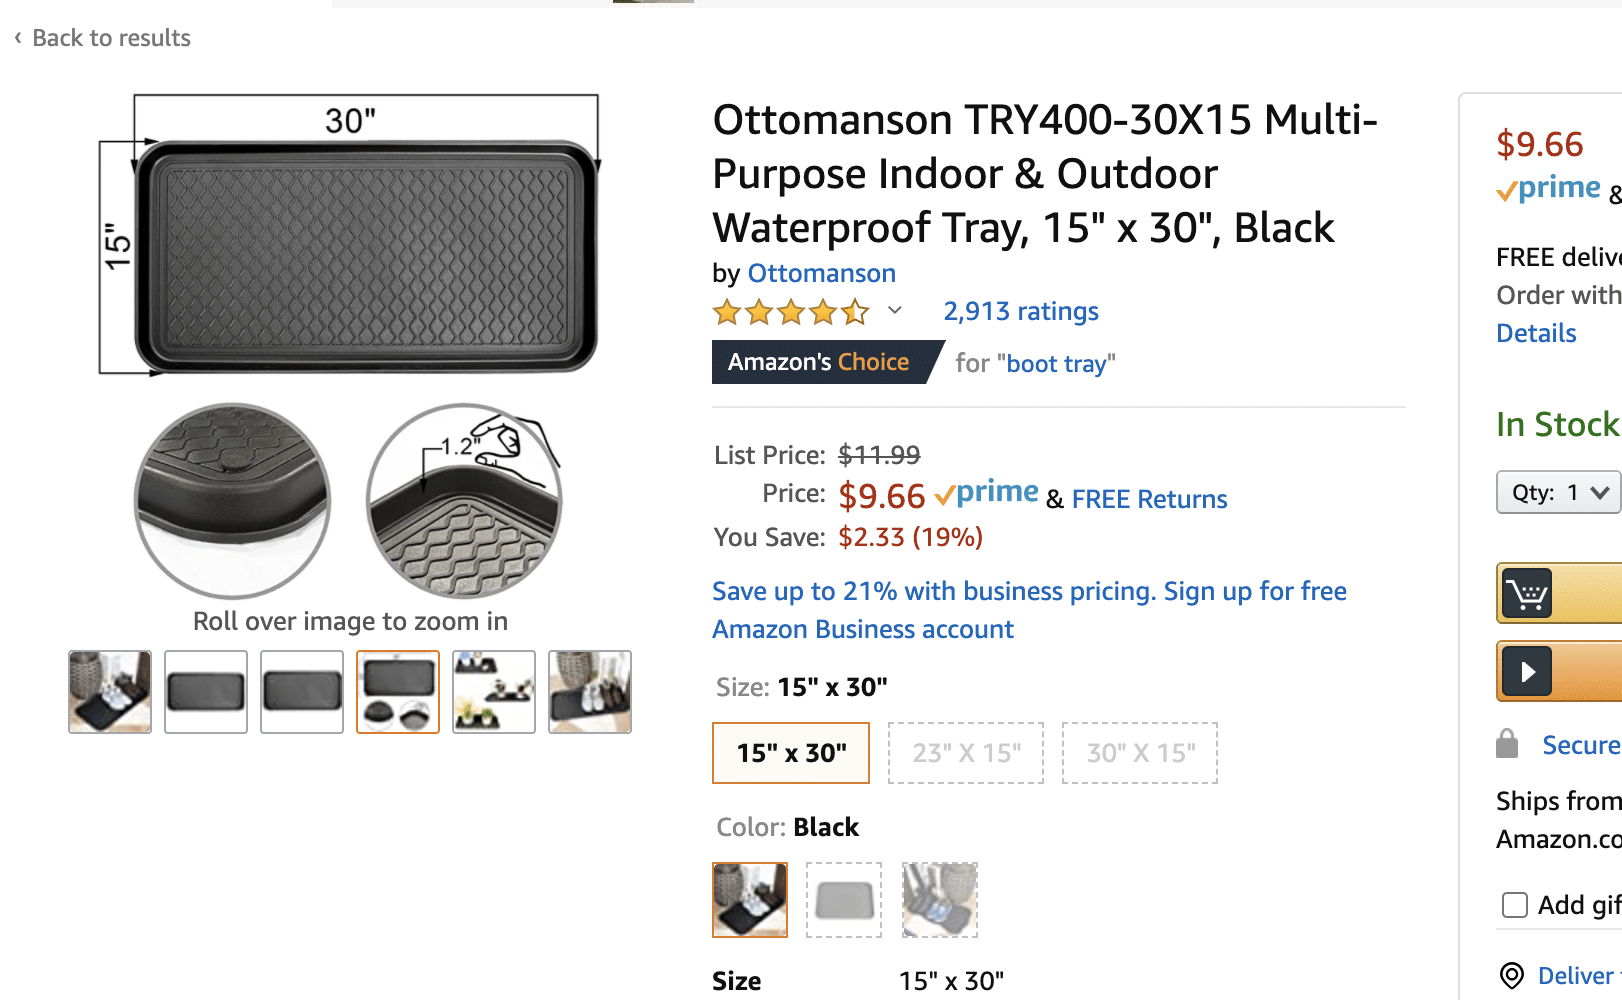
Task: Click the prime logo beside the price
Action: tap(987, 493)
